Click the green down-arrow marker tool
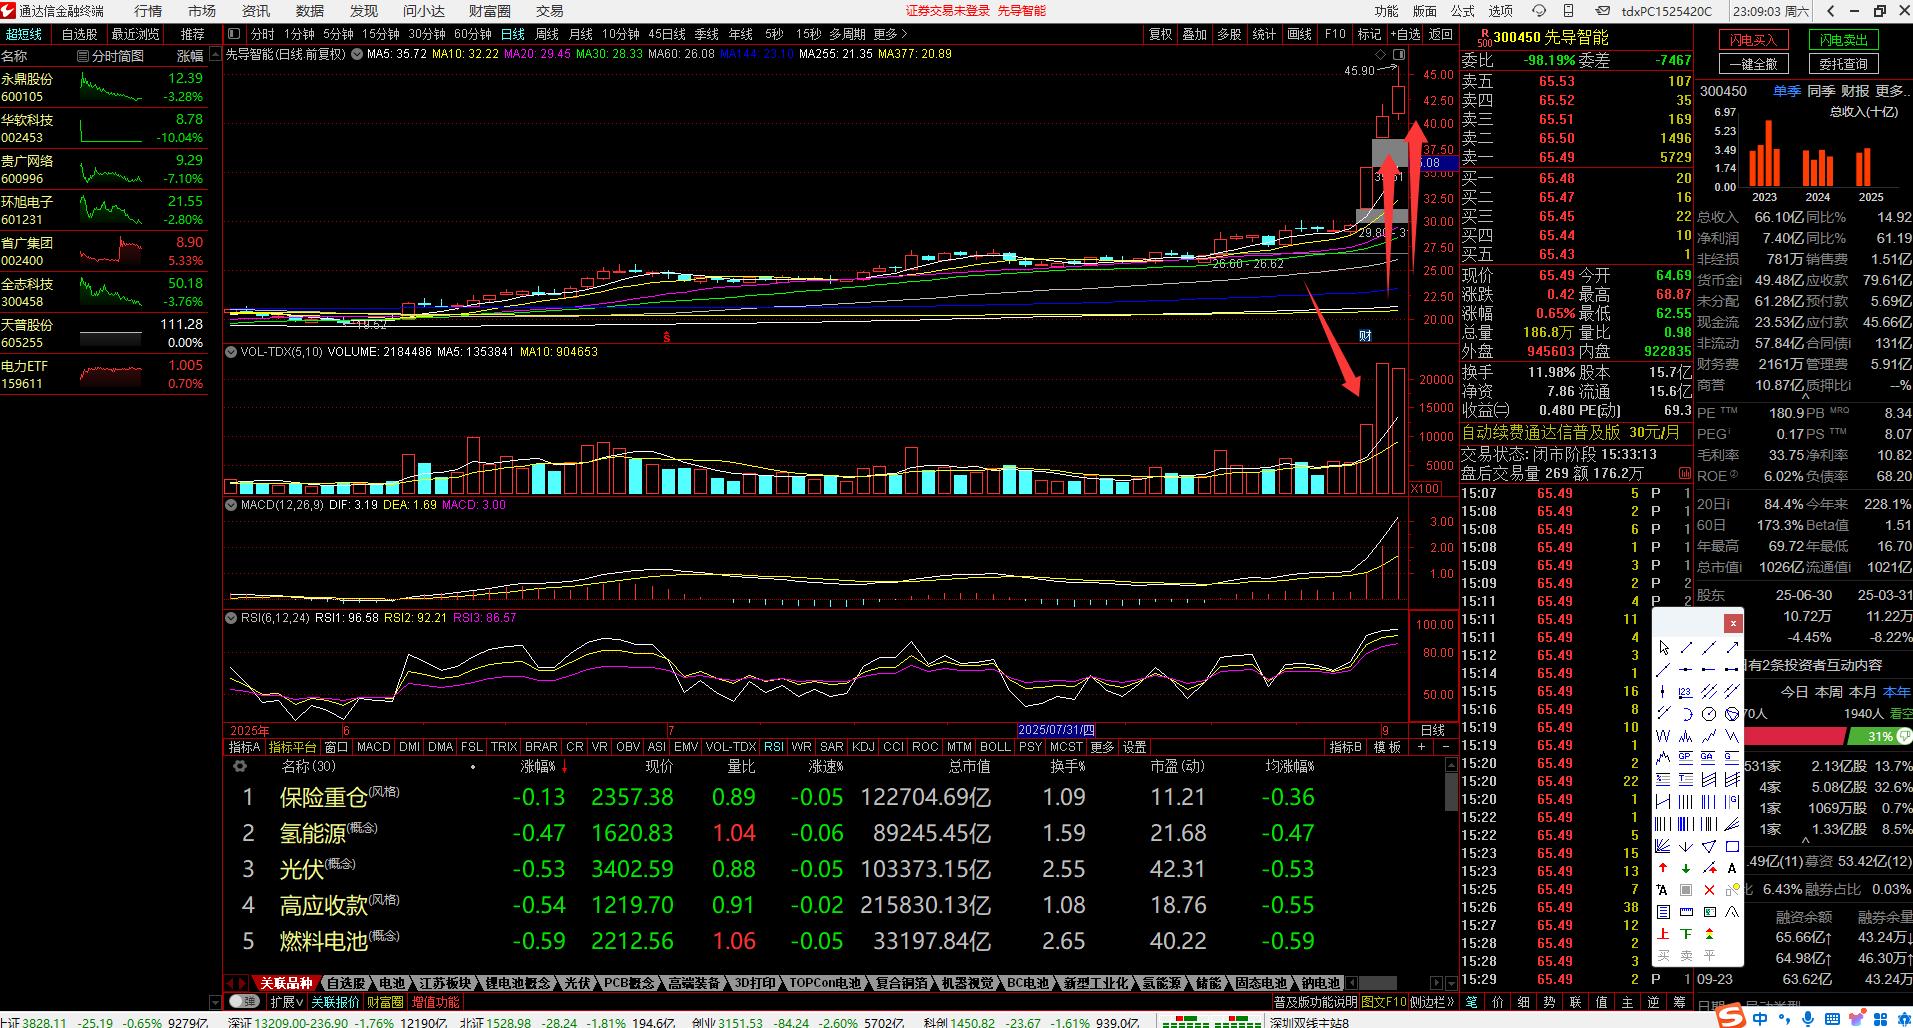 1686,868
